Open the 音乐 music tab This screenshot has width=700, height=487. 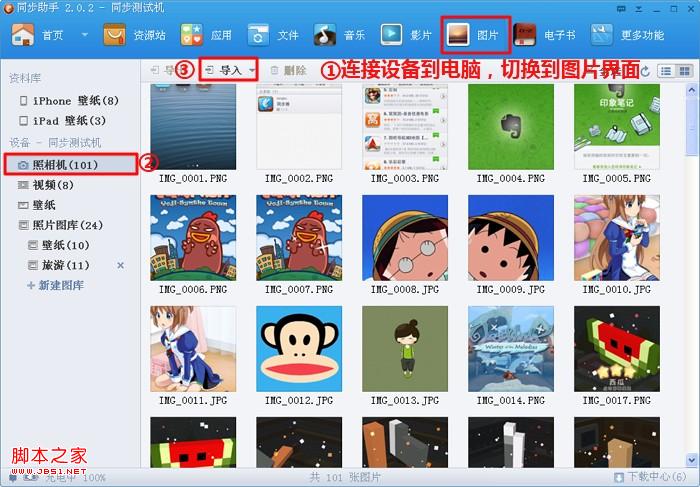point(339,35)
